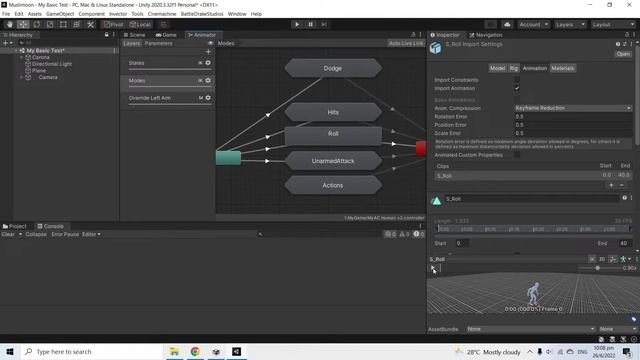Click the Play button in the main toolbar
The height and width of the screenshot is (360, 640).
pos(297,24)
